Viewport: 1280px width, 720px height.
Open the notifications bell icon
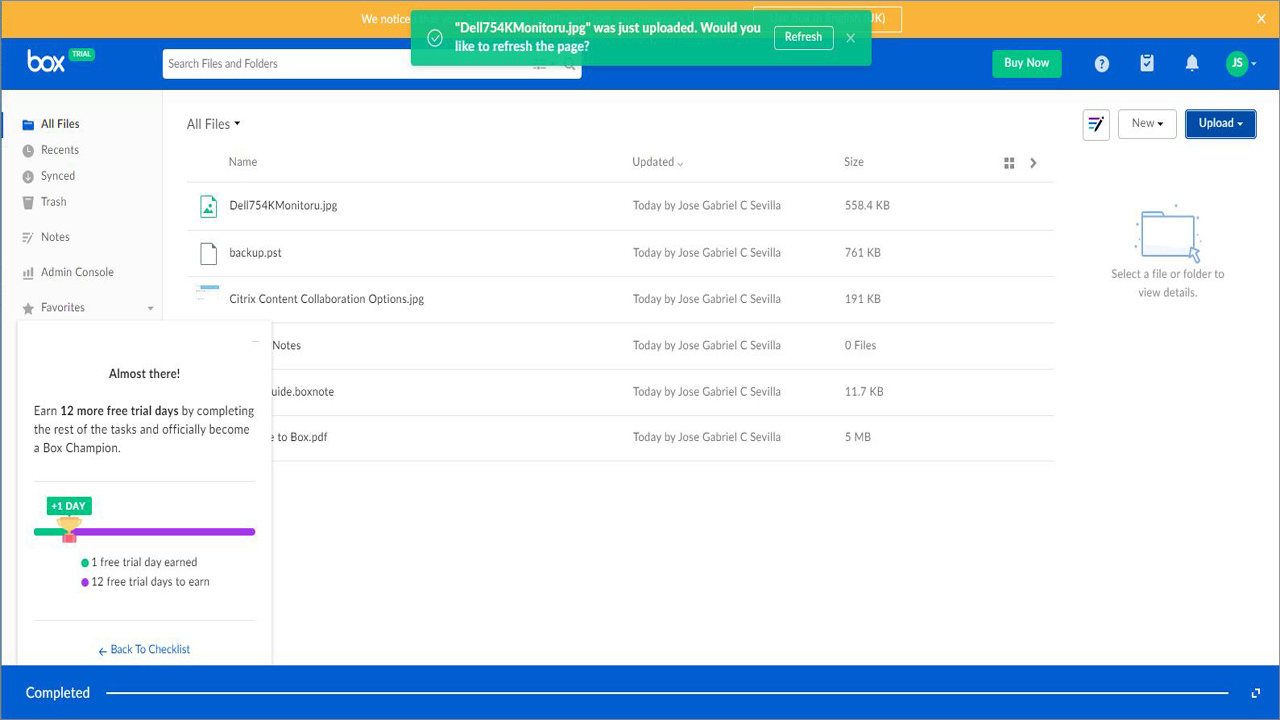tap(1192, 64)
